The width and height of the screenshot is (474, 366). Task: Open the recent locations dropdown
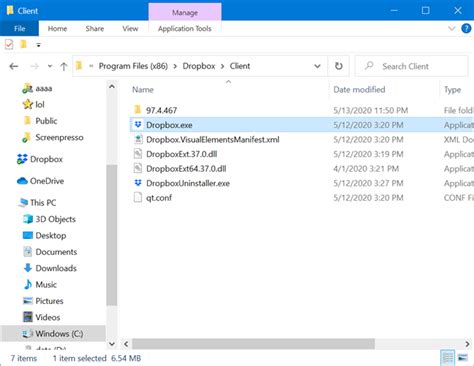[x=50, y=66]
